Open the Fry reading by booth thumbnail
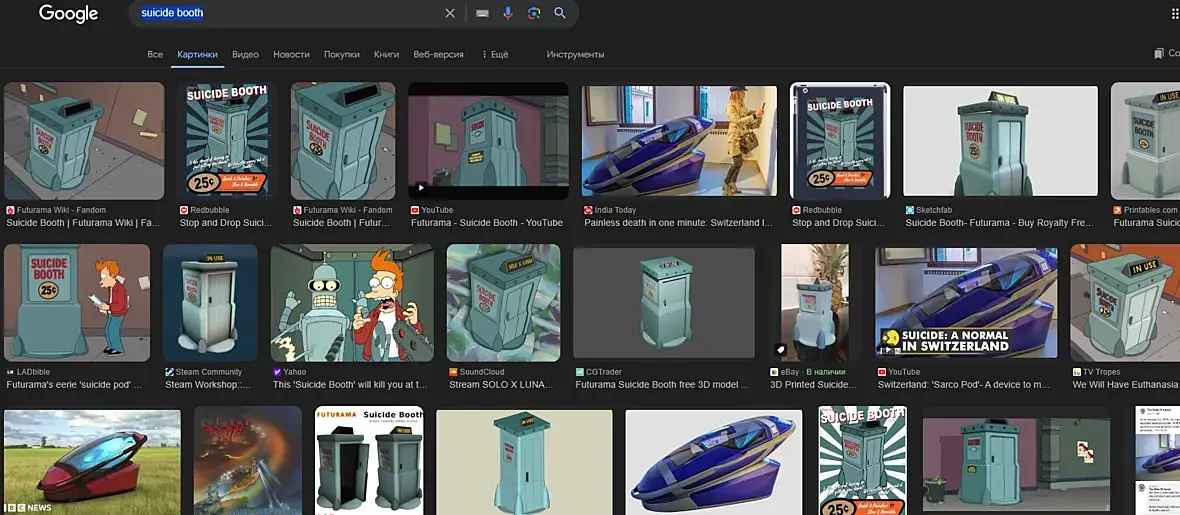 [77, 303]
